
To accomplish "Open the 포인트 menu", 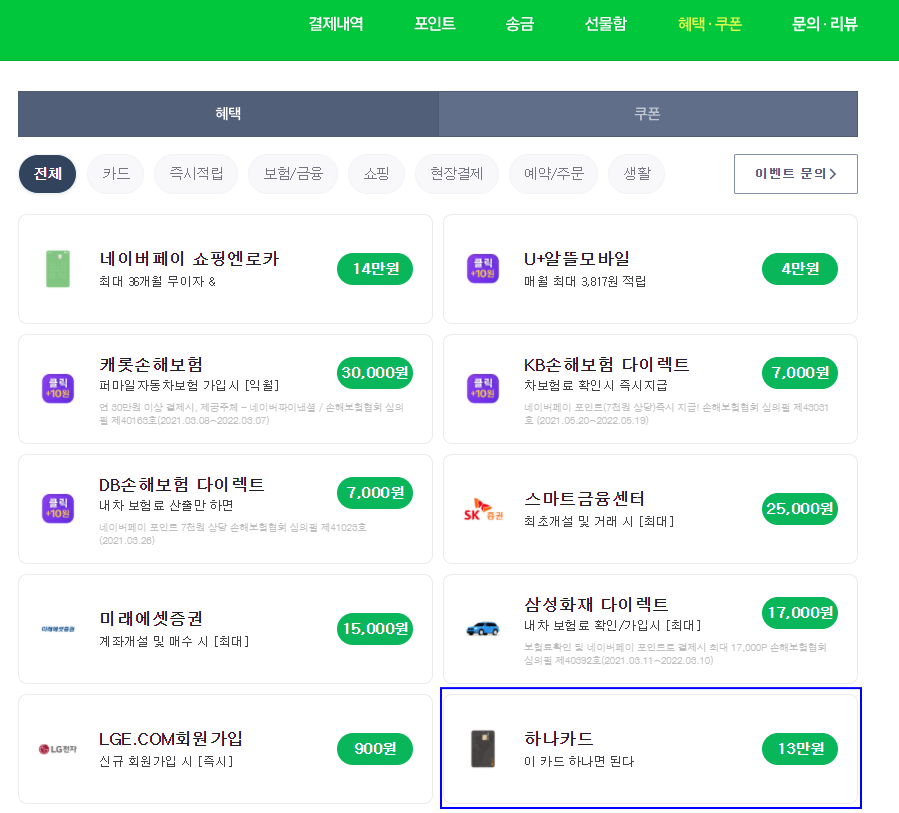I will coord(435,24).
